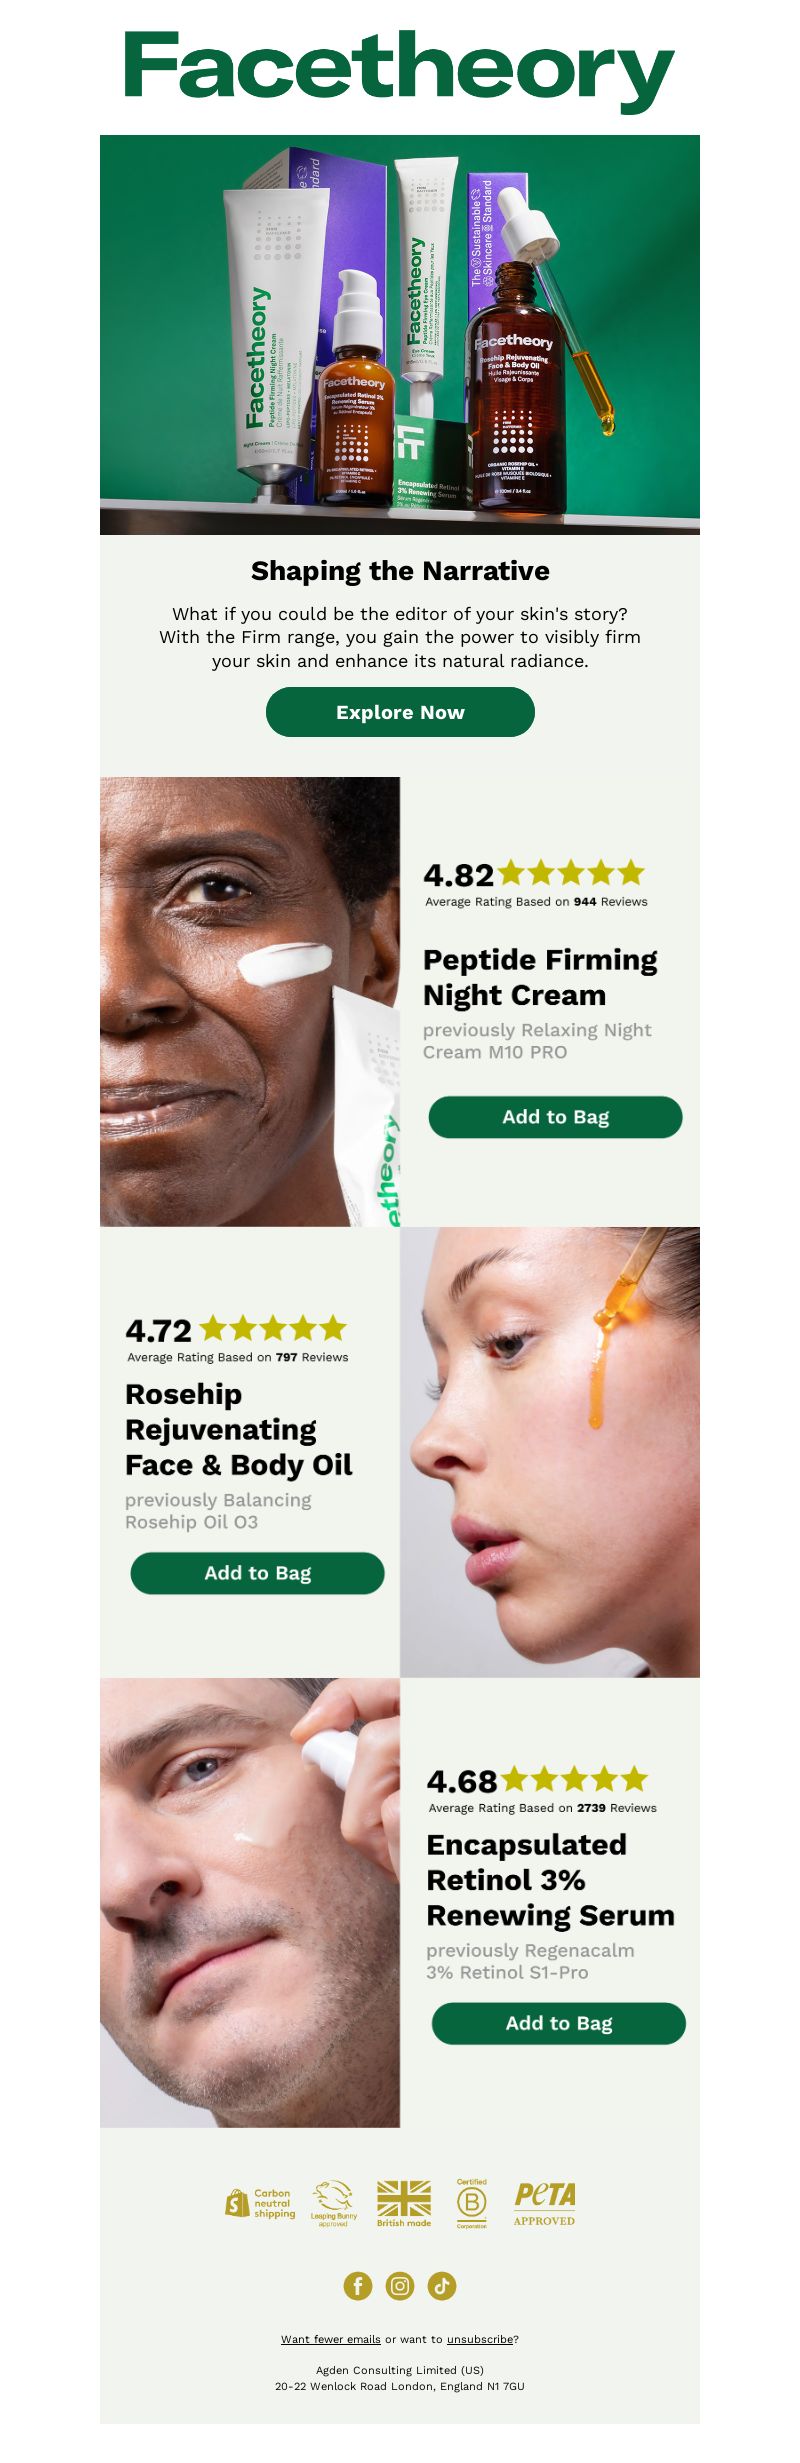Click the Facetheory logo header

(x=400, y=70)
